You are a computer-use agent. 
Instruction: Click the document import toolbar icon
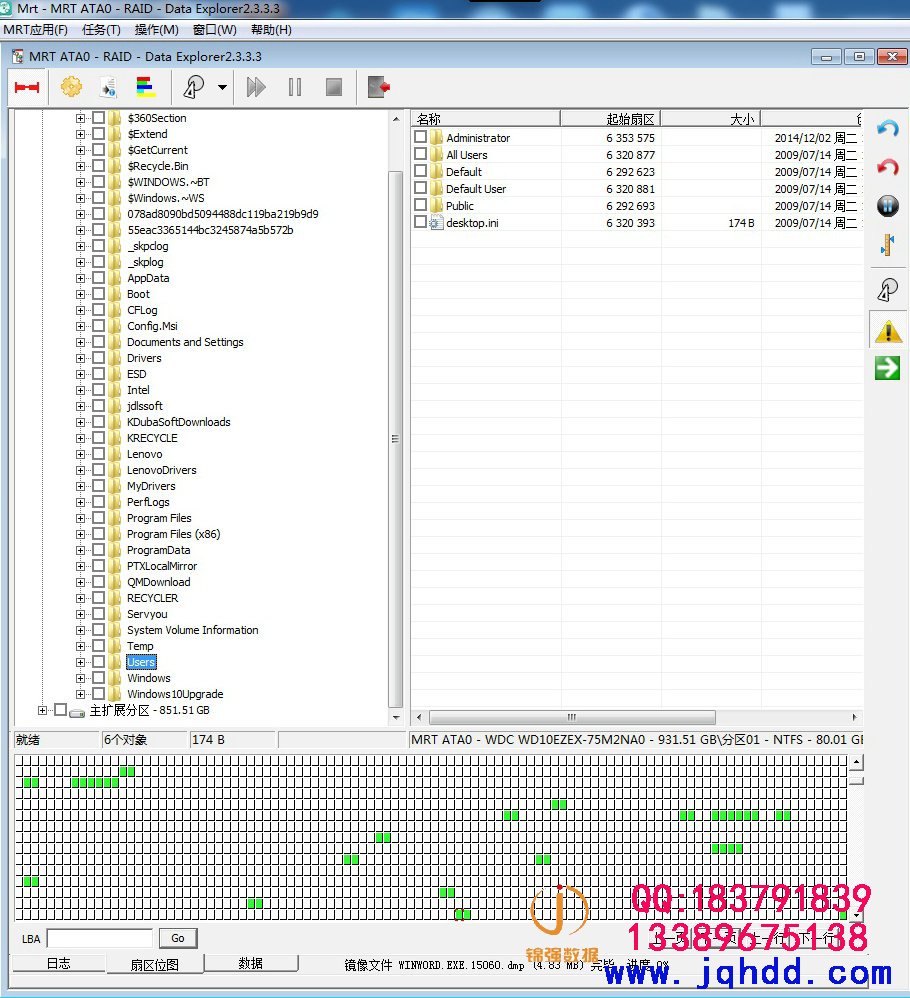(x=108, y=87)
